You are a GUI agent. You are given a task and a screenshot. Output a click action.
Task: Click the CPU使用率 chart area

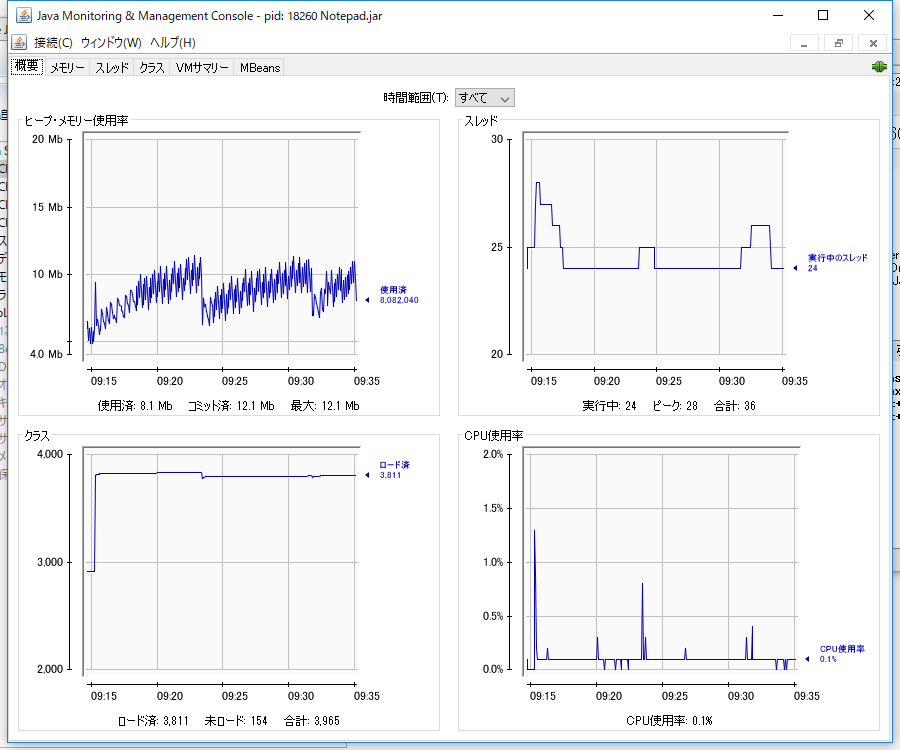(661, 561)
